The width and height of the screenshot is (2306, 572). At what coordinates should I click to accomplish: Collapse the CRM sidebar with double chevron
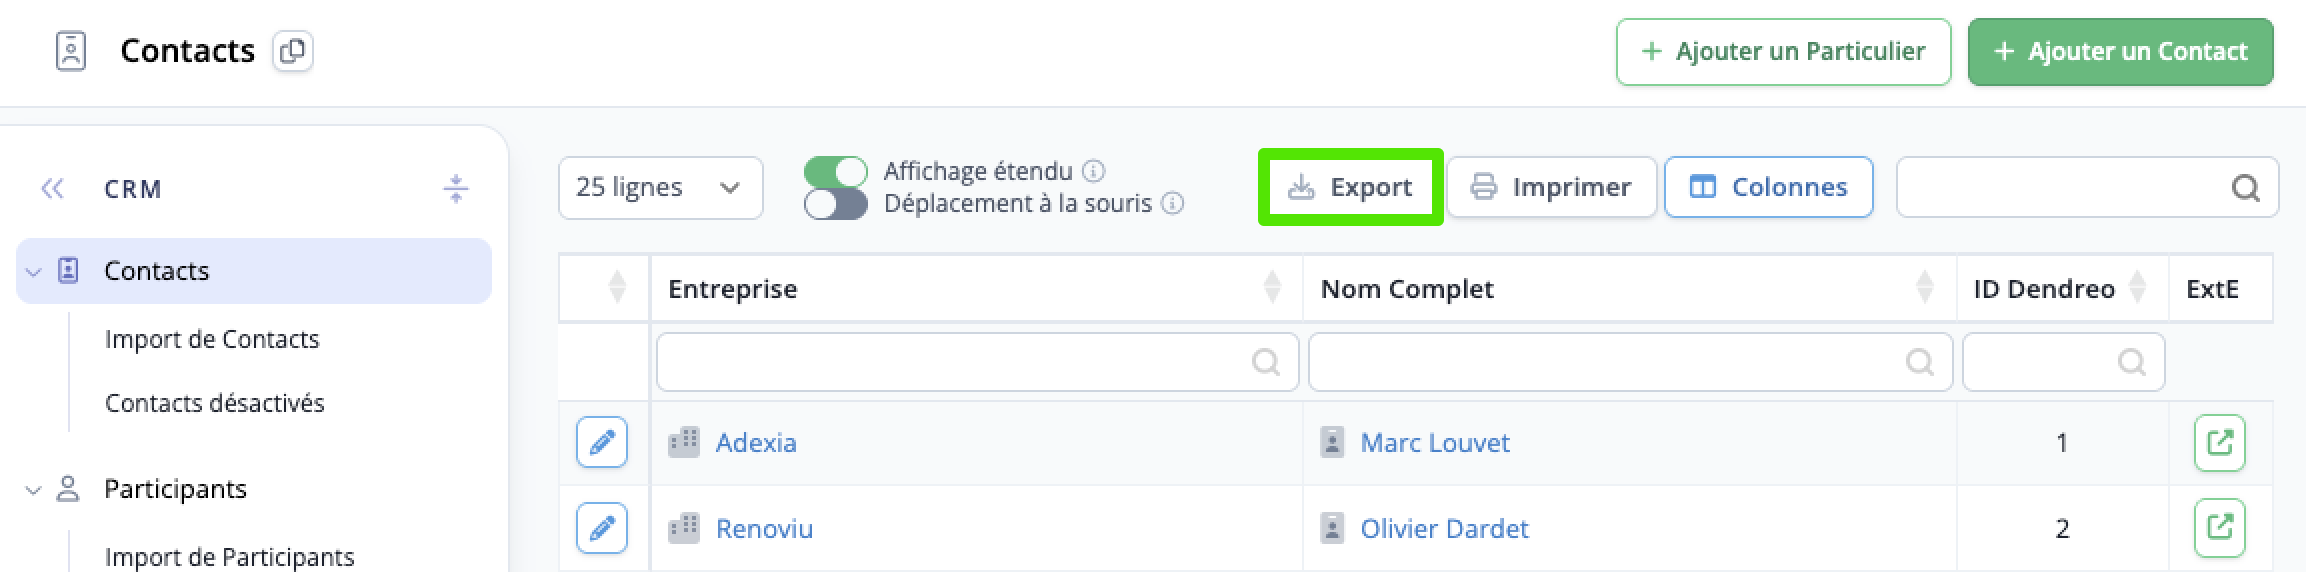pos(52,188)
